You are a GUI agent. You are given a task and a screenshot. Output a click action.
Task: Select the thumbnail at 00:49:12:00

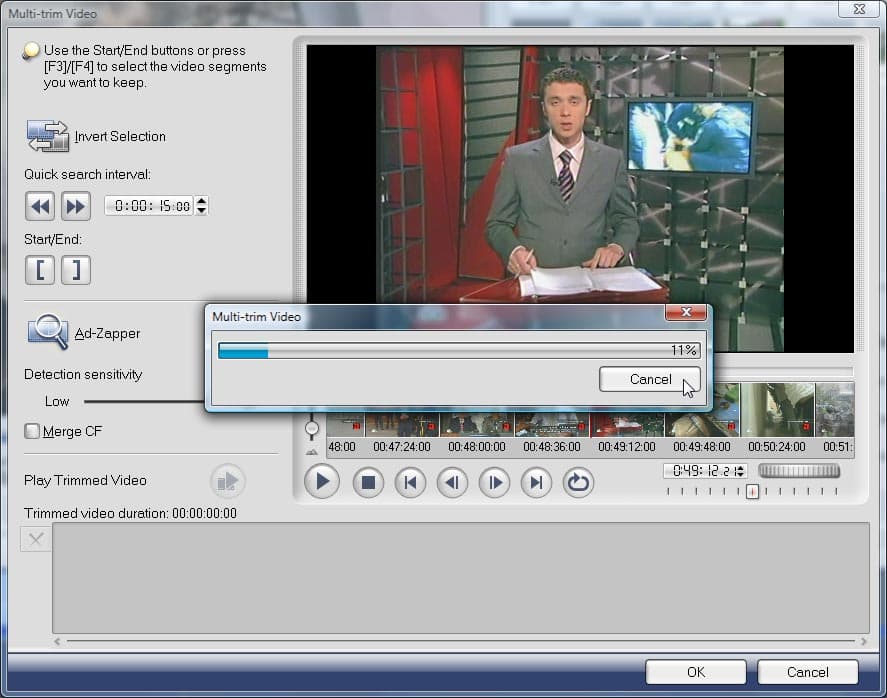(x=627, y=424)
